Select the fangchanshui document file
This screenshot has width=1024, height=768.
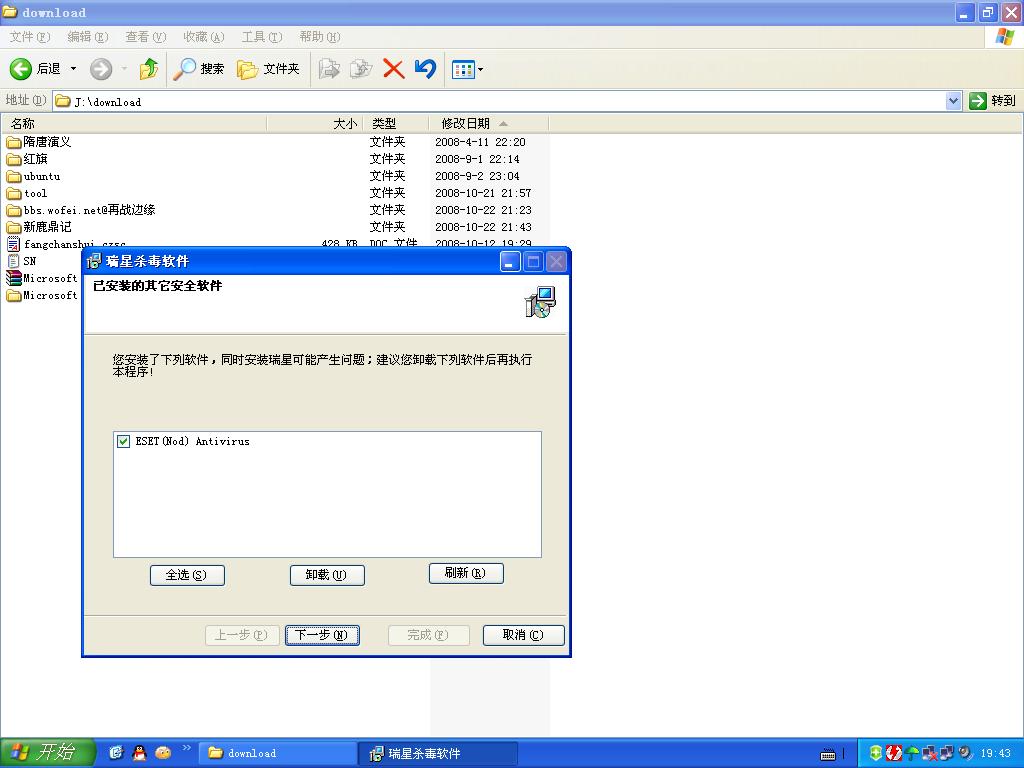tap(66, 244)
